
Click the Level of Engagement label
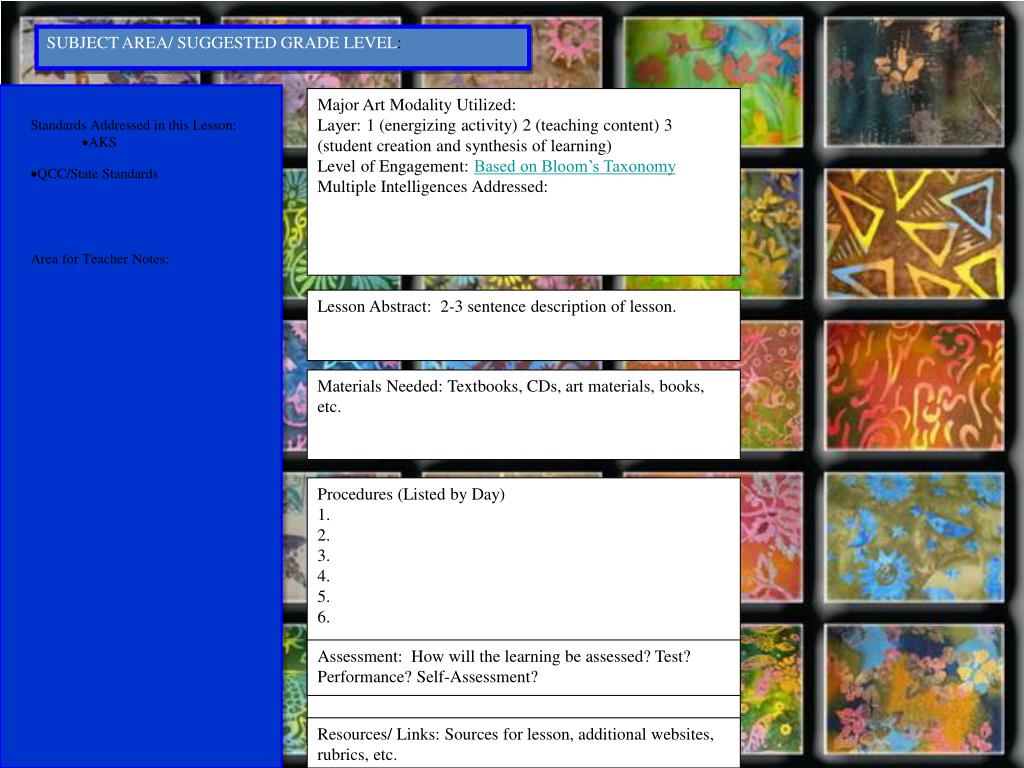tap(393, 167)
